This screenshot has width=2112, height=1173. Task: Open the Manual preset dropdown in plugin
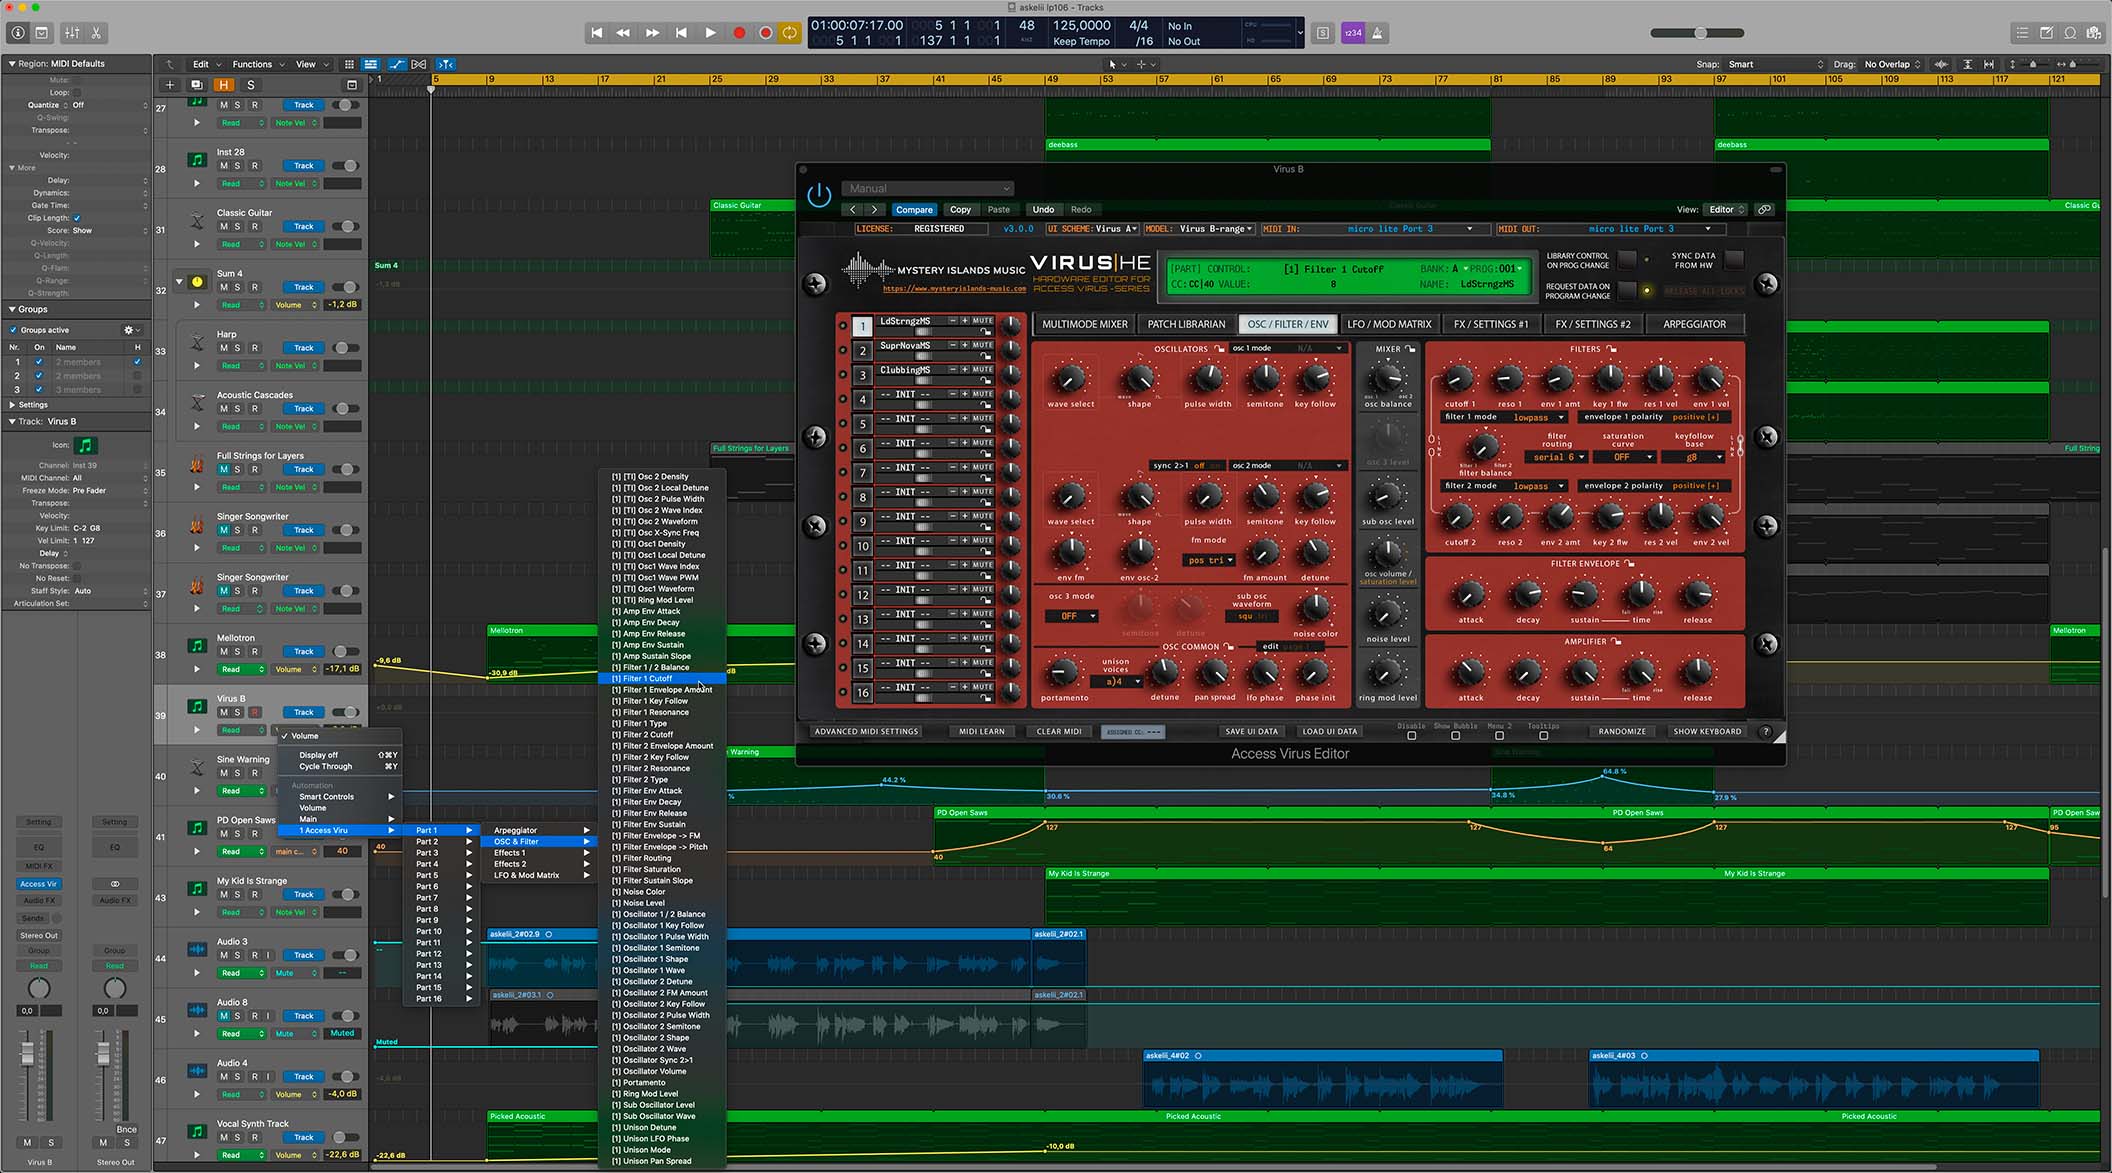(x=928, y=188)
